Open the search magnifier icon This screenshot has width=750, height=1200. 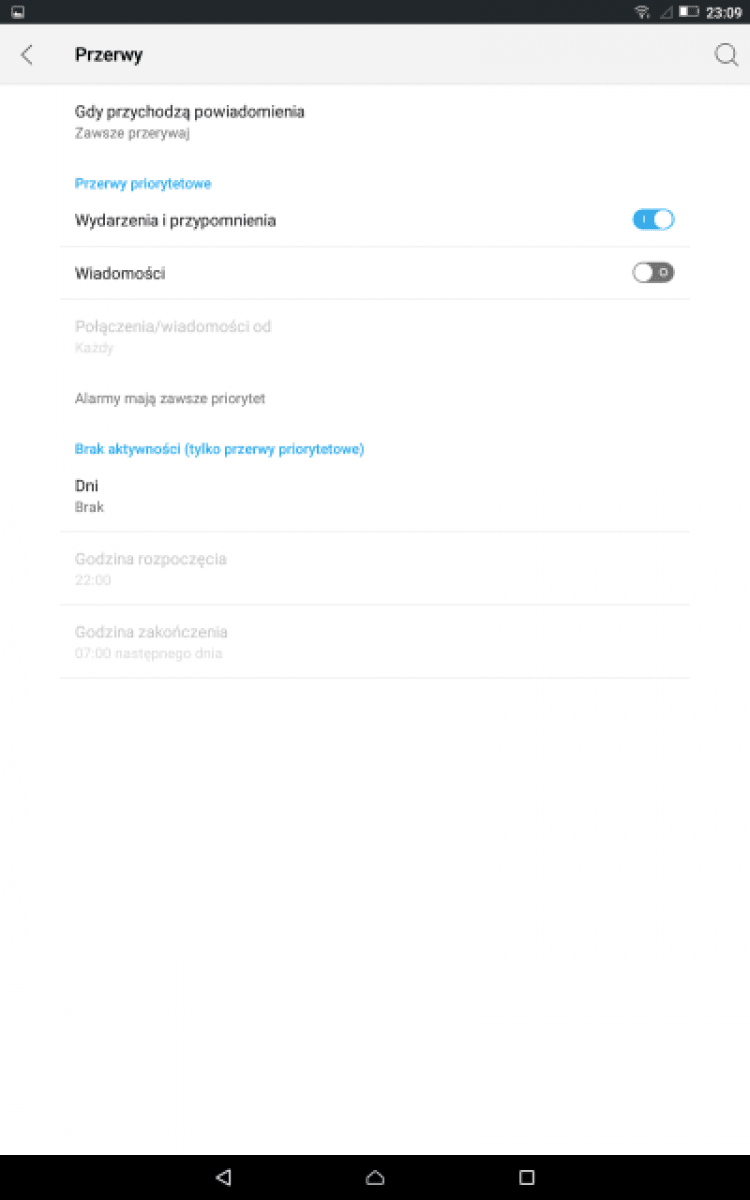click(726, 55)
